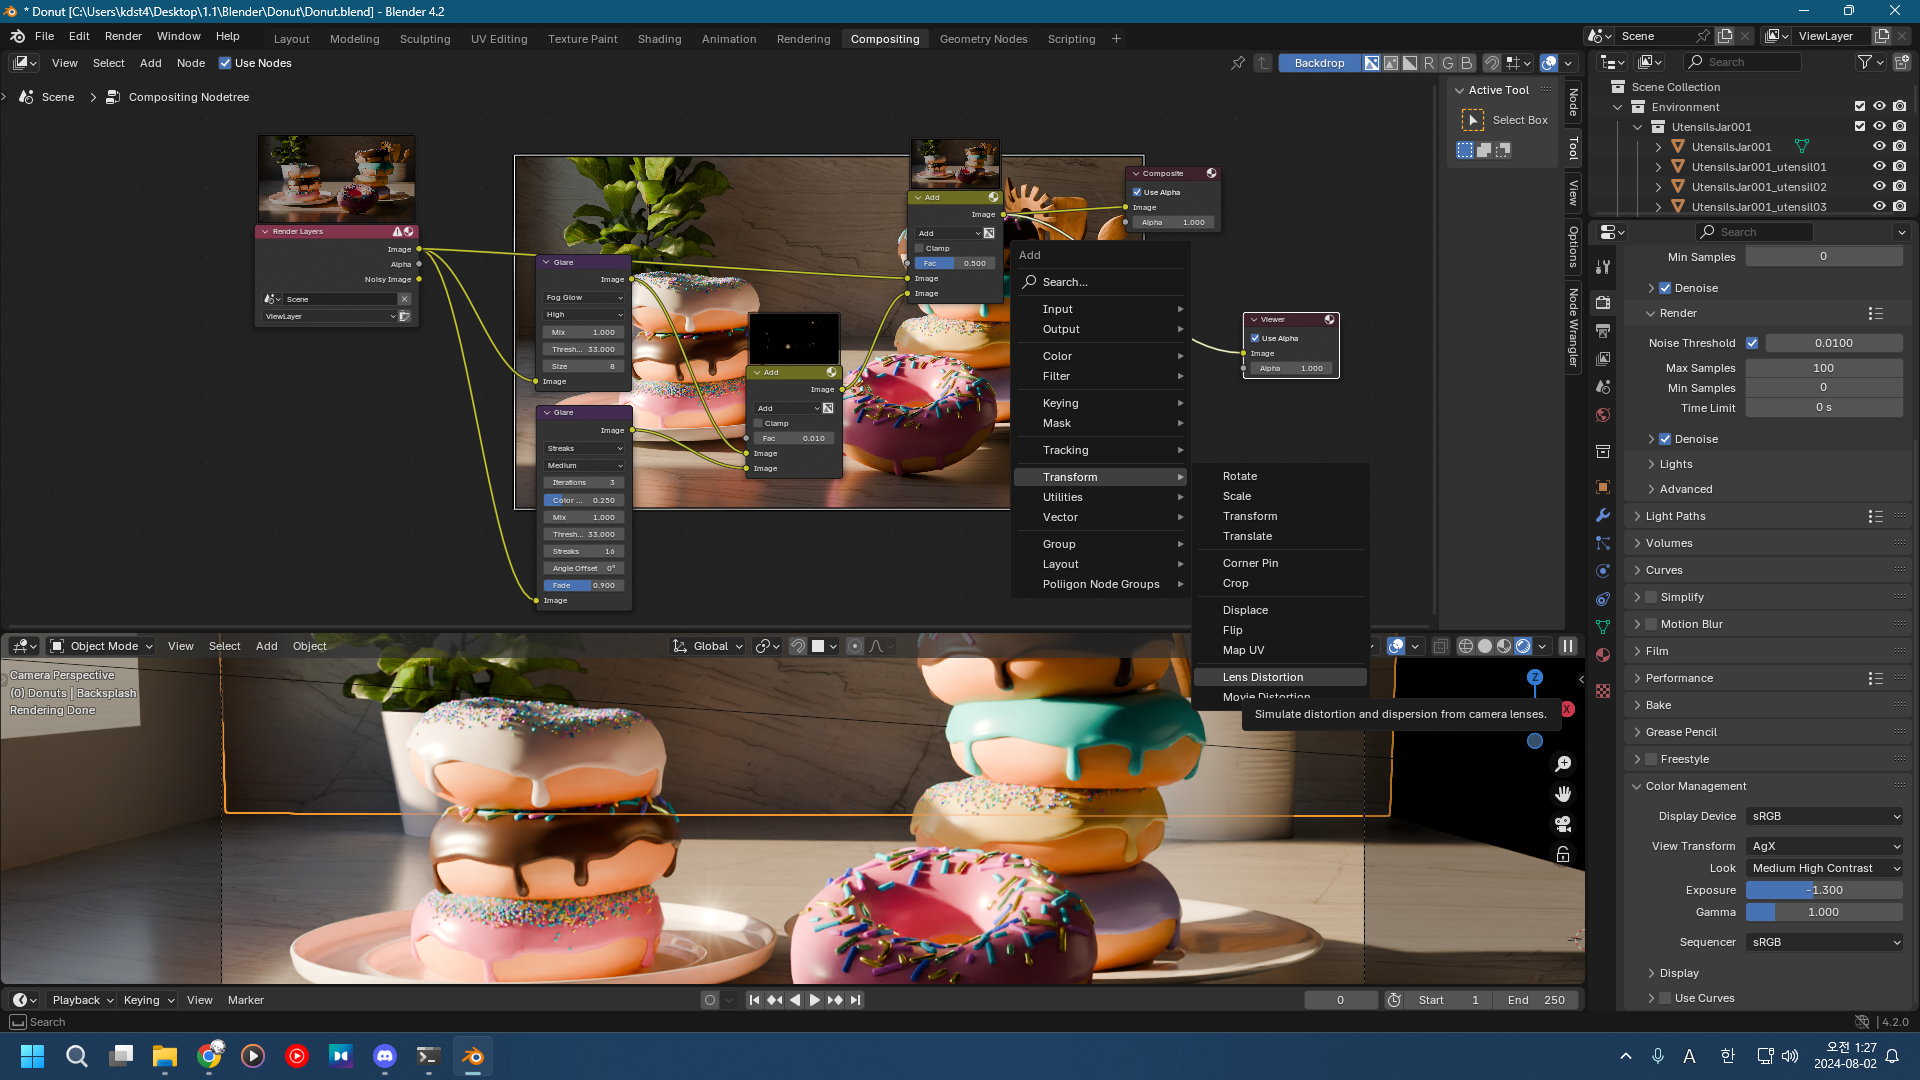Open the Texture properties checker icon

pyautogui.click(x=1603, y=691)
